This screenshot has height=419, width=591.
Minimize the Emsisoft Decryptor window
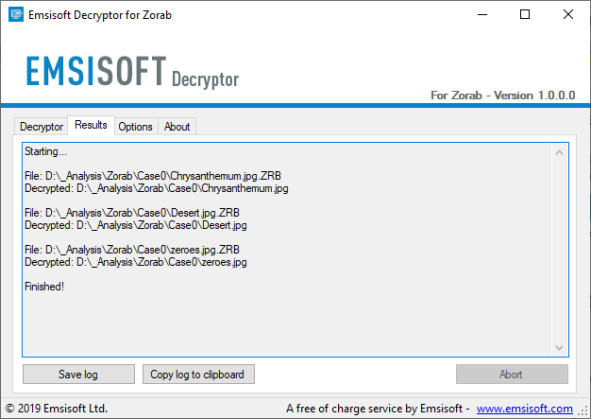(482, 15)
